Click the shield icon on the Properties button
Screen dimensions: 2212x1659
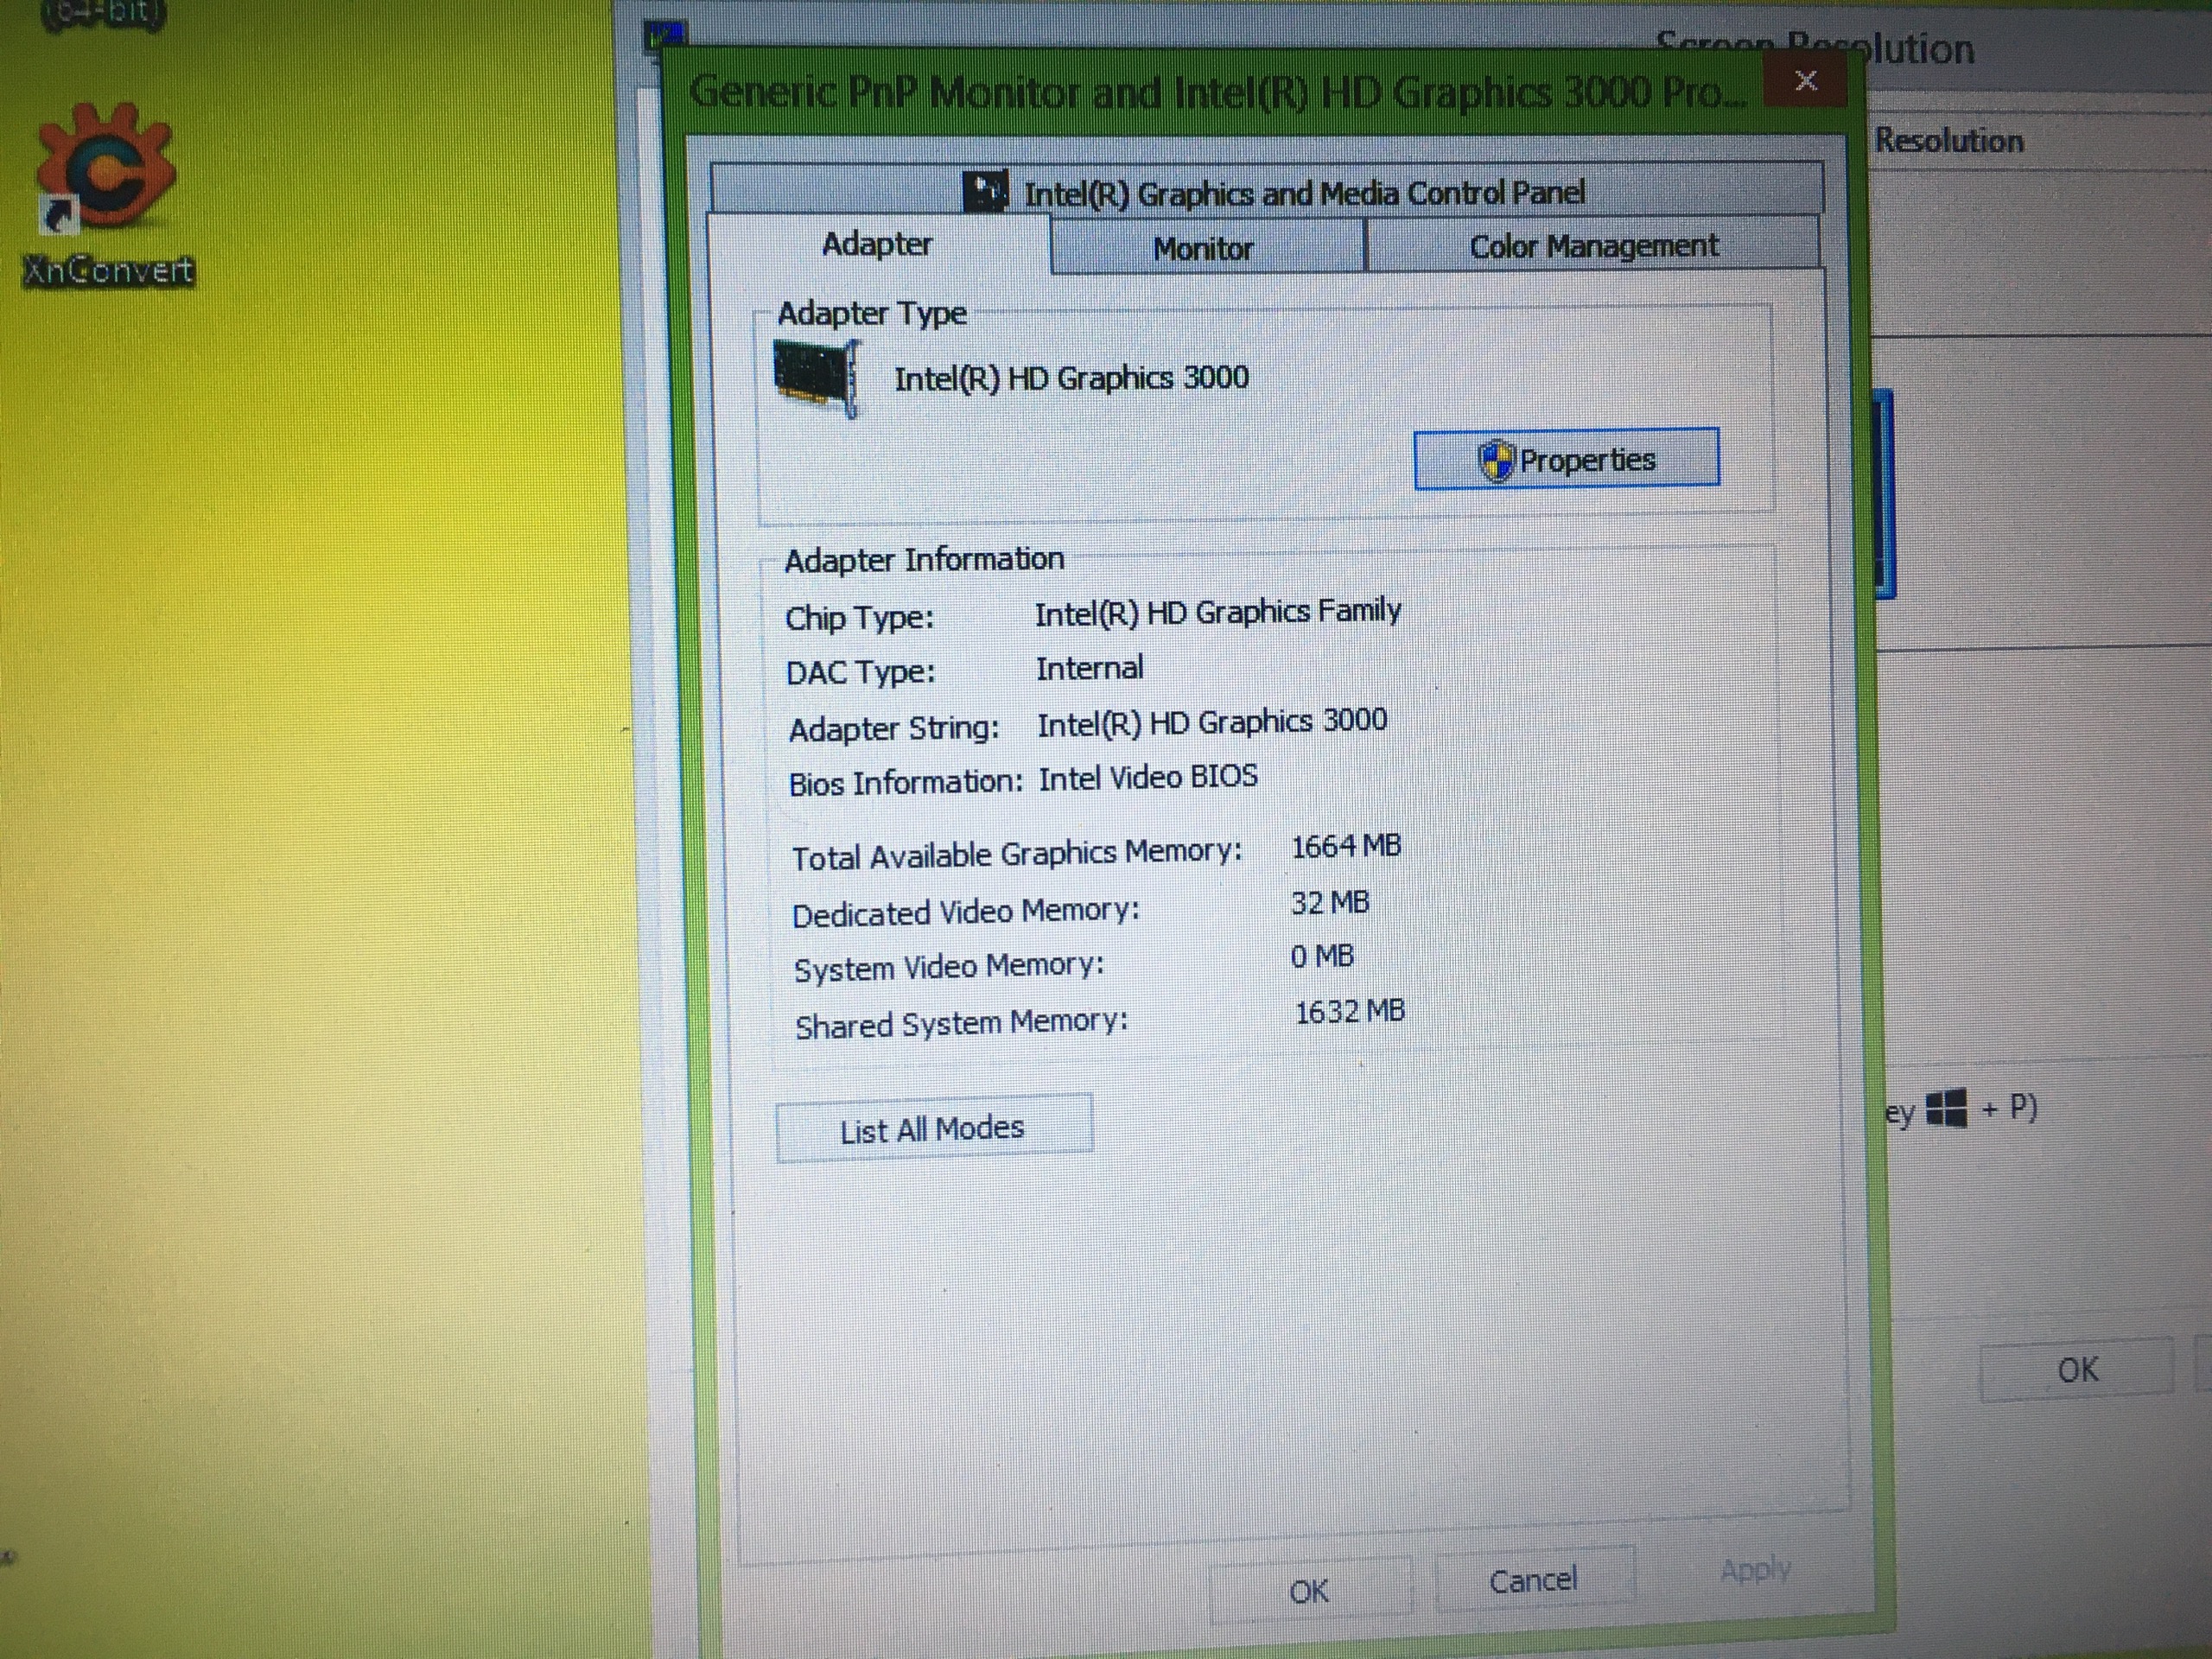click(x=1496, y=461)
